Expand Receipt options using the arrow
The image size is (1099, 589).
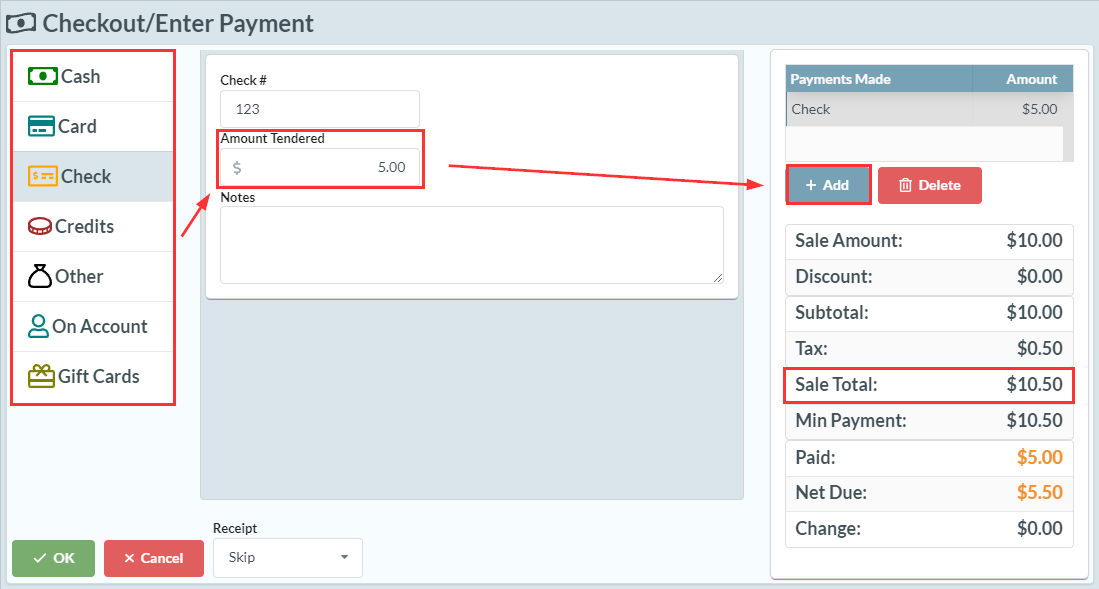click(x=345, y=557)
